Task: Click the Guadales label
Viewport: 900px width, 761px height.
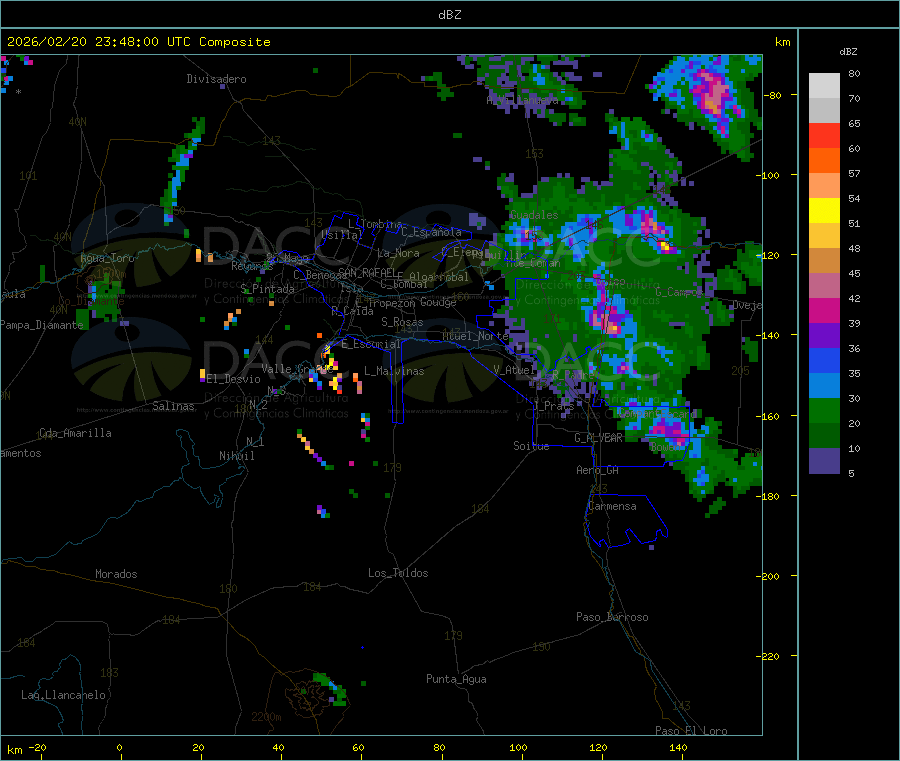Action: point(534,215)
